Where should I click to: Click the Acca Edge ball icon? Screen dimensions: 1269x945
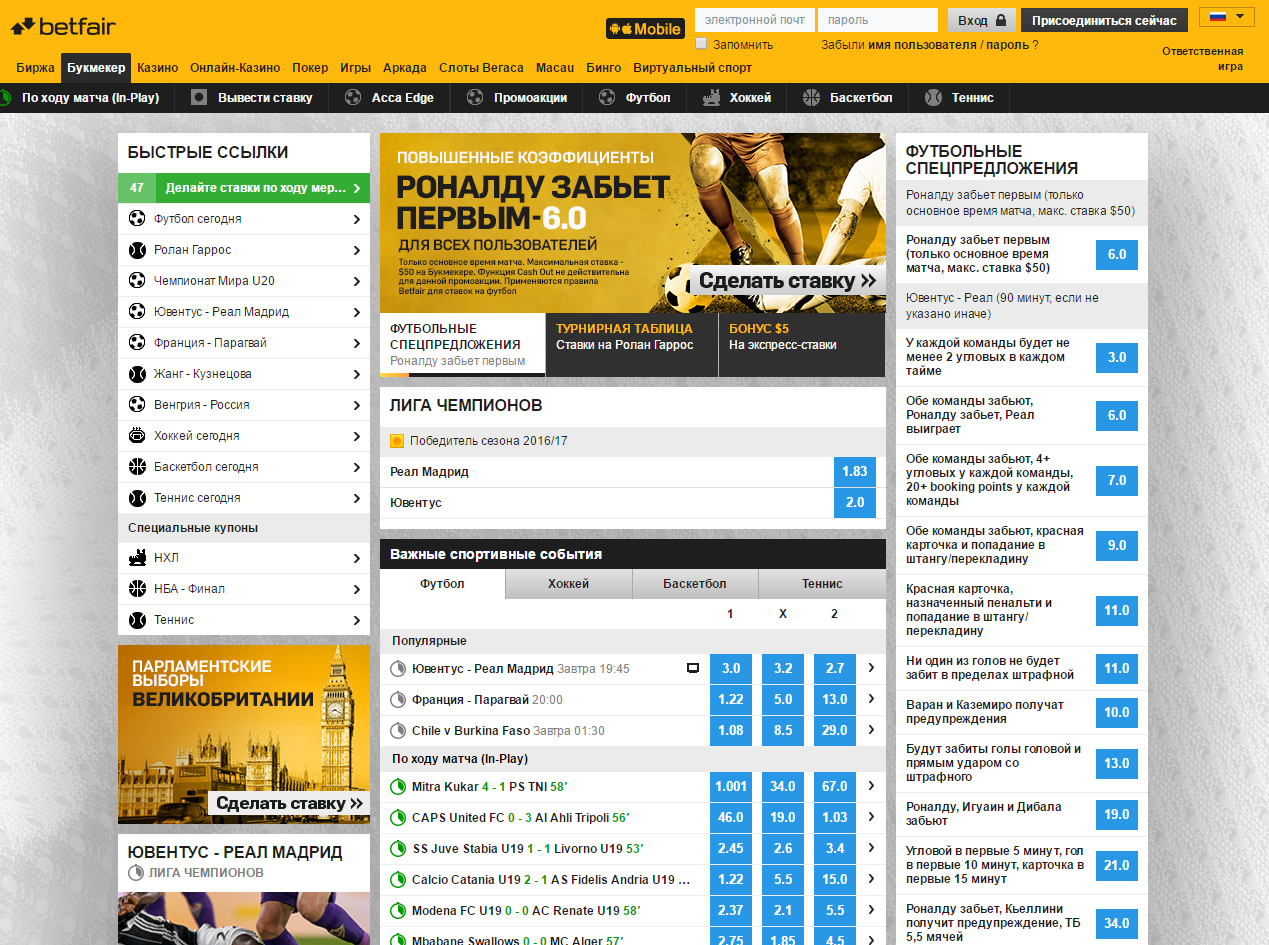pyautogui.click(x=353, y=97)
